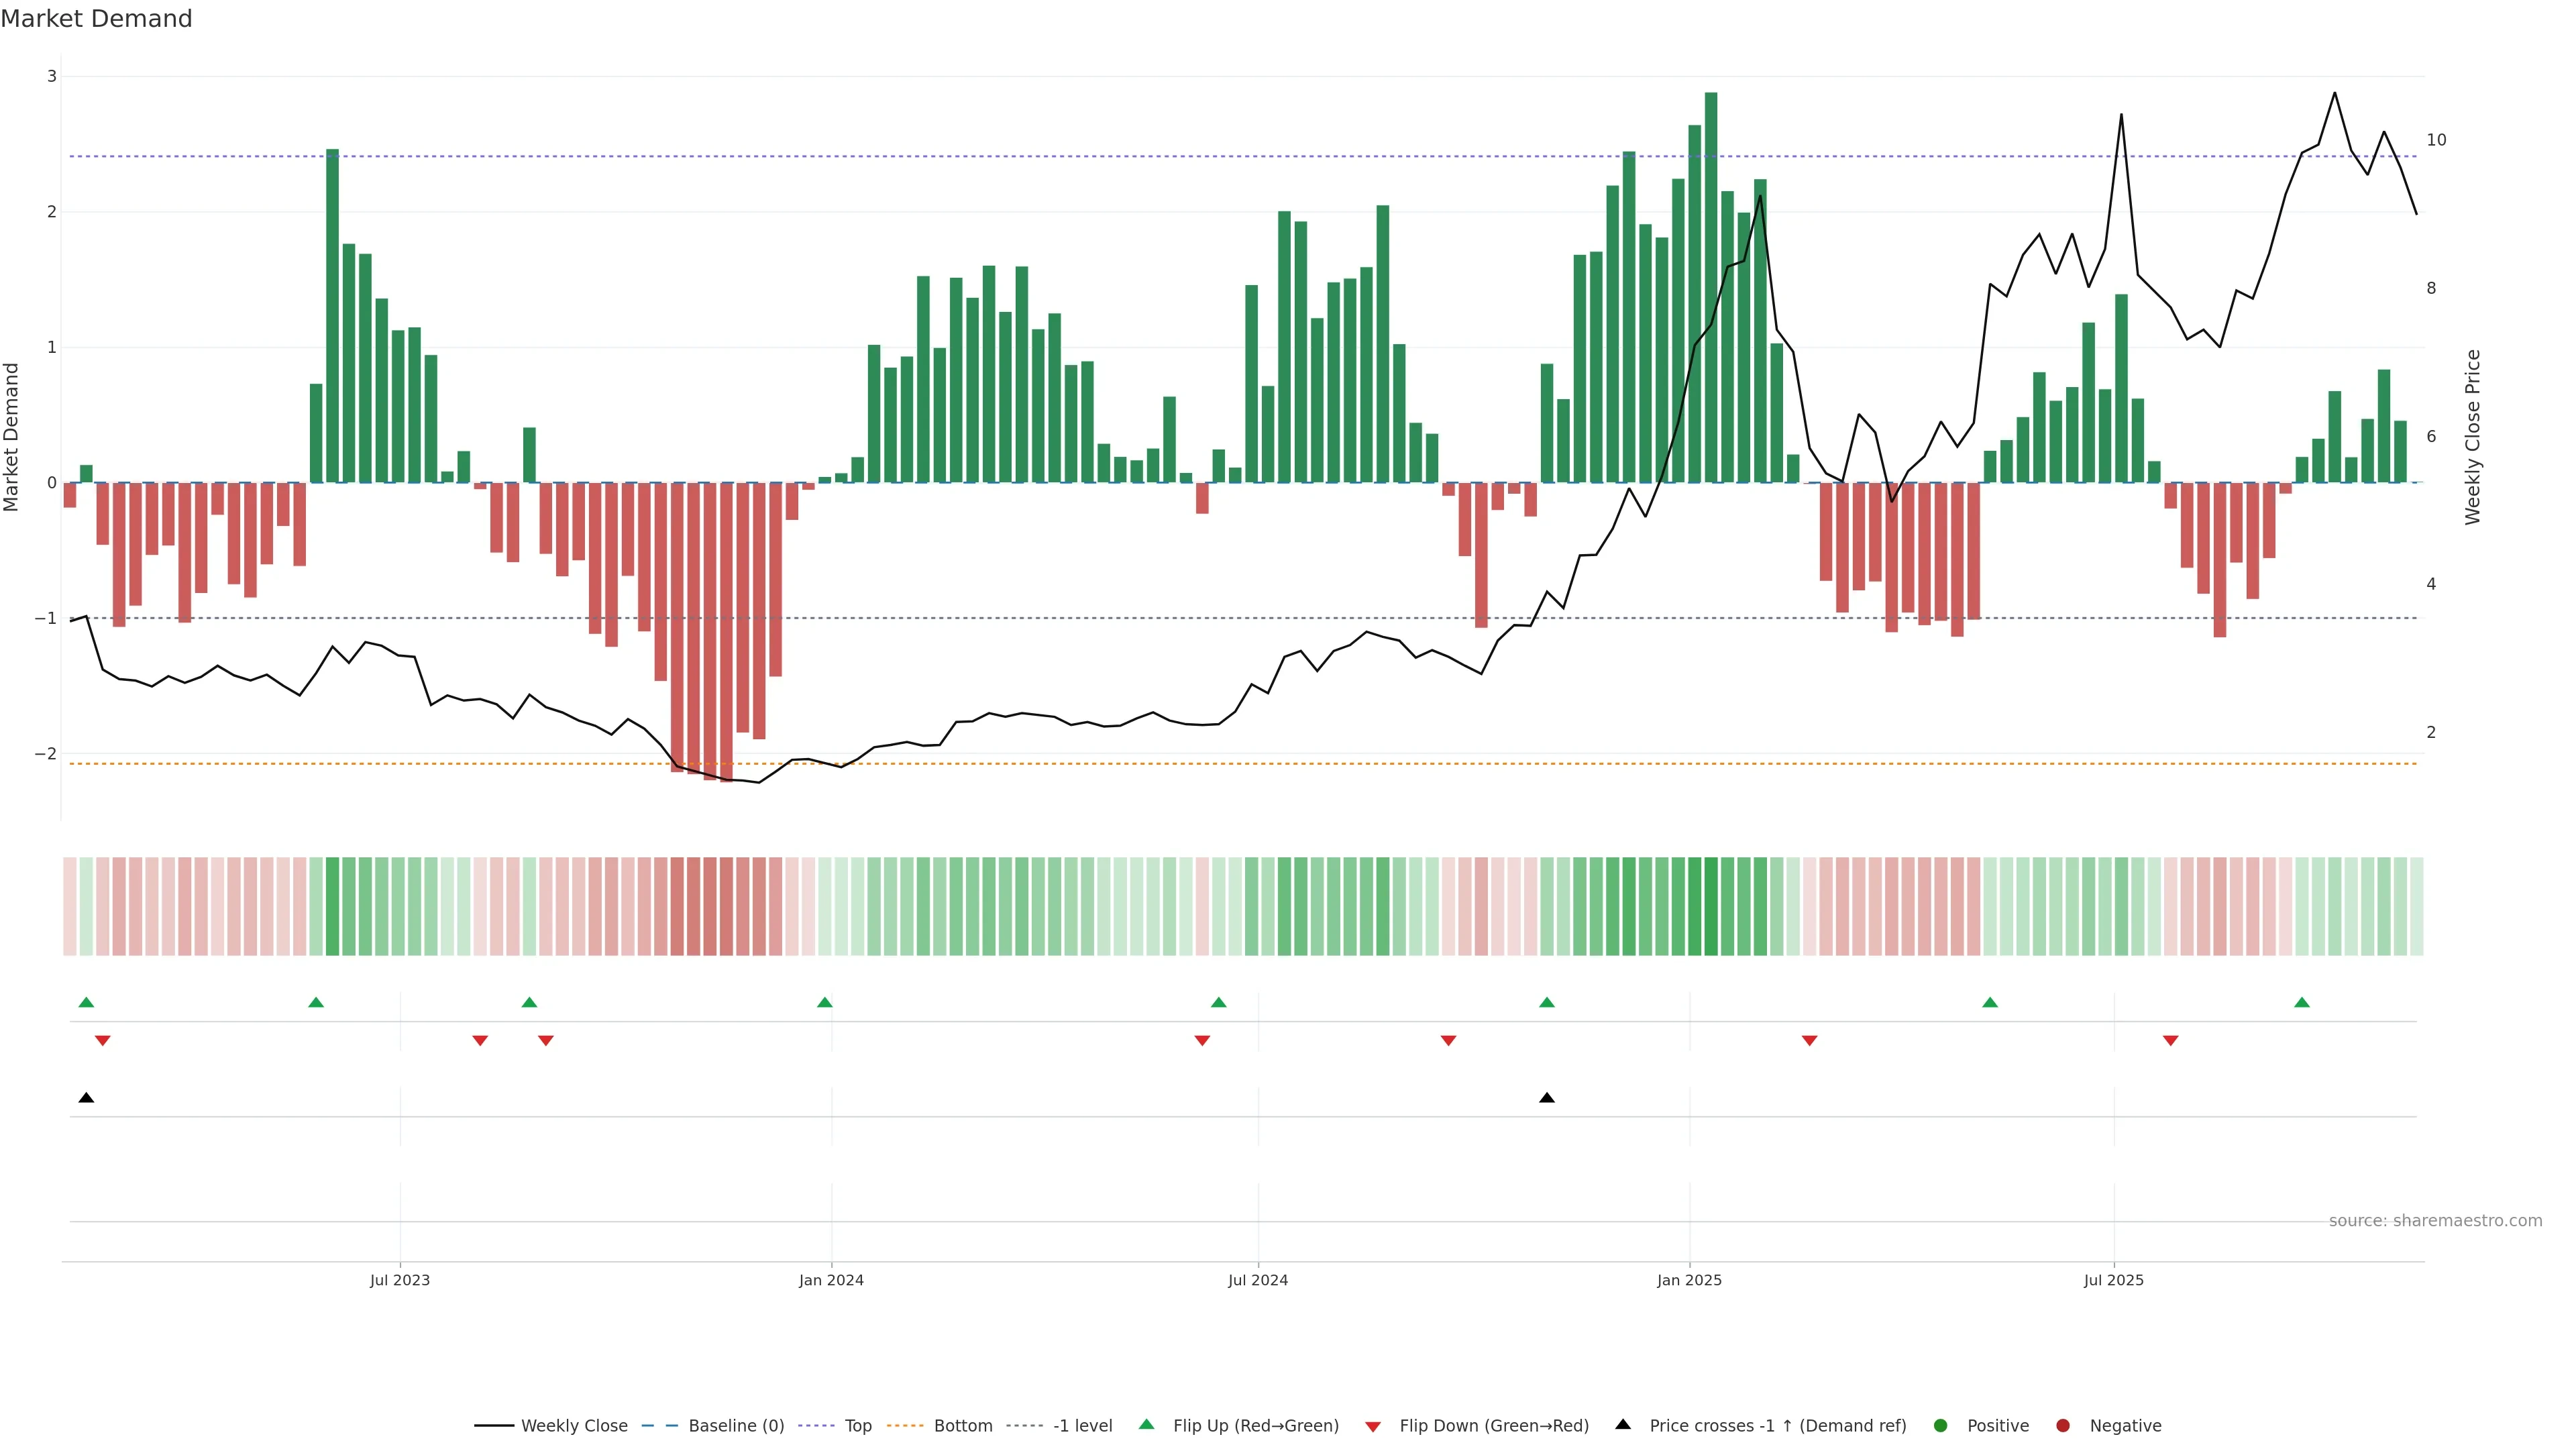Viewport: 2576px width, 1449px height.
Task: Click the darkest green heatmap cell
Action: coord(1711,906)
